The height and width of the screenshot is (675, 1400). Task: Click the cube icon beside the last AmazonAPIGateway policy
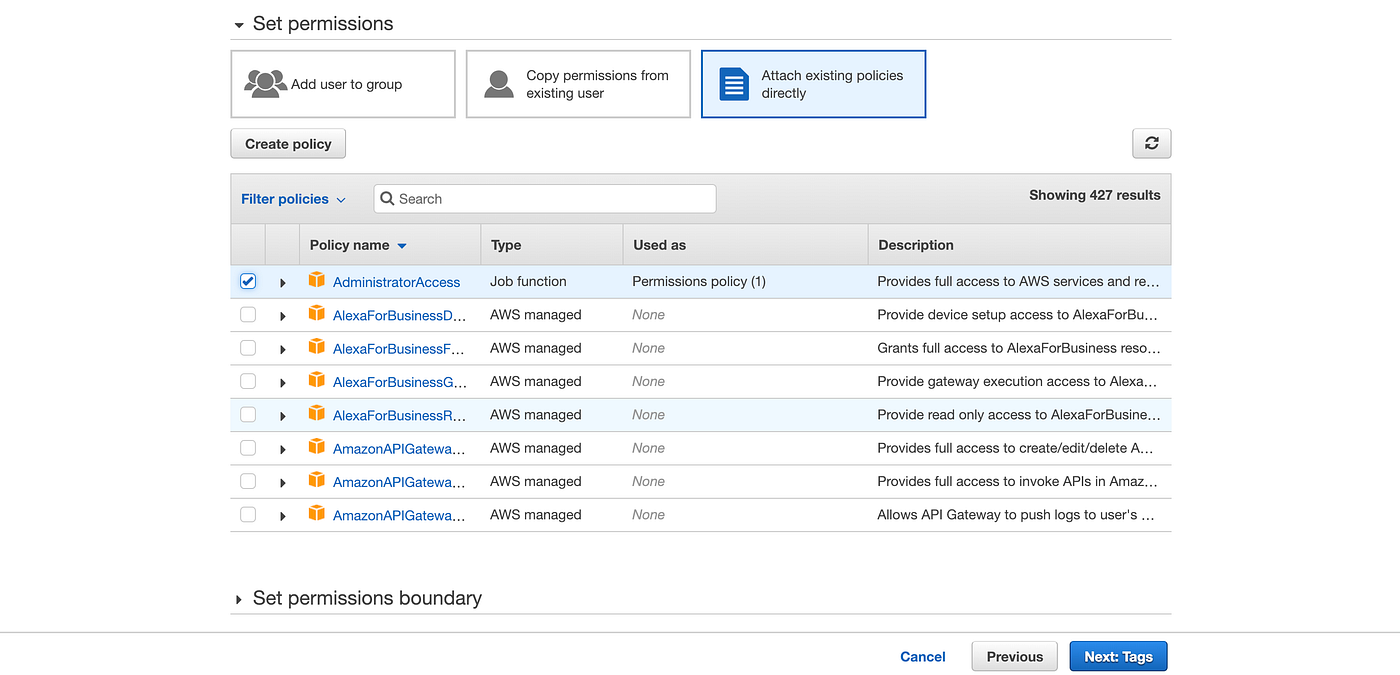(316, 514)
